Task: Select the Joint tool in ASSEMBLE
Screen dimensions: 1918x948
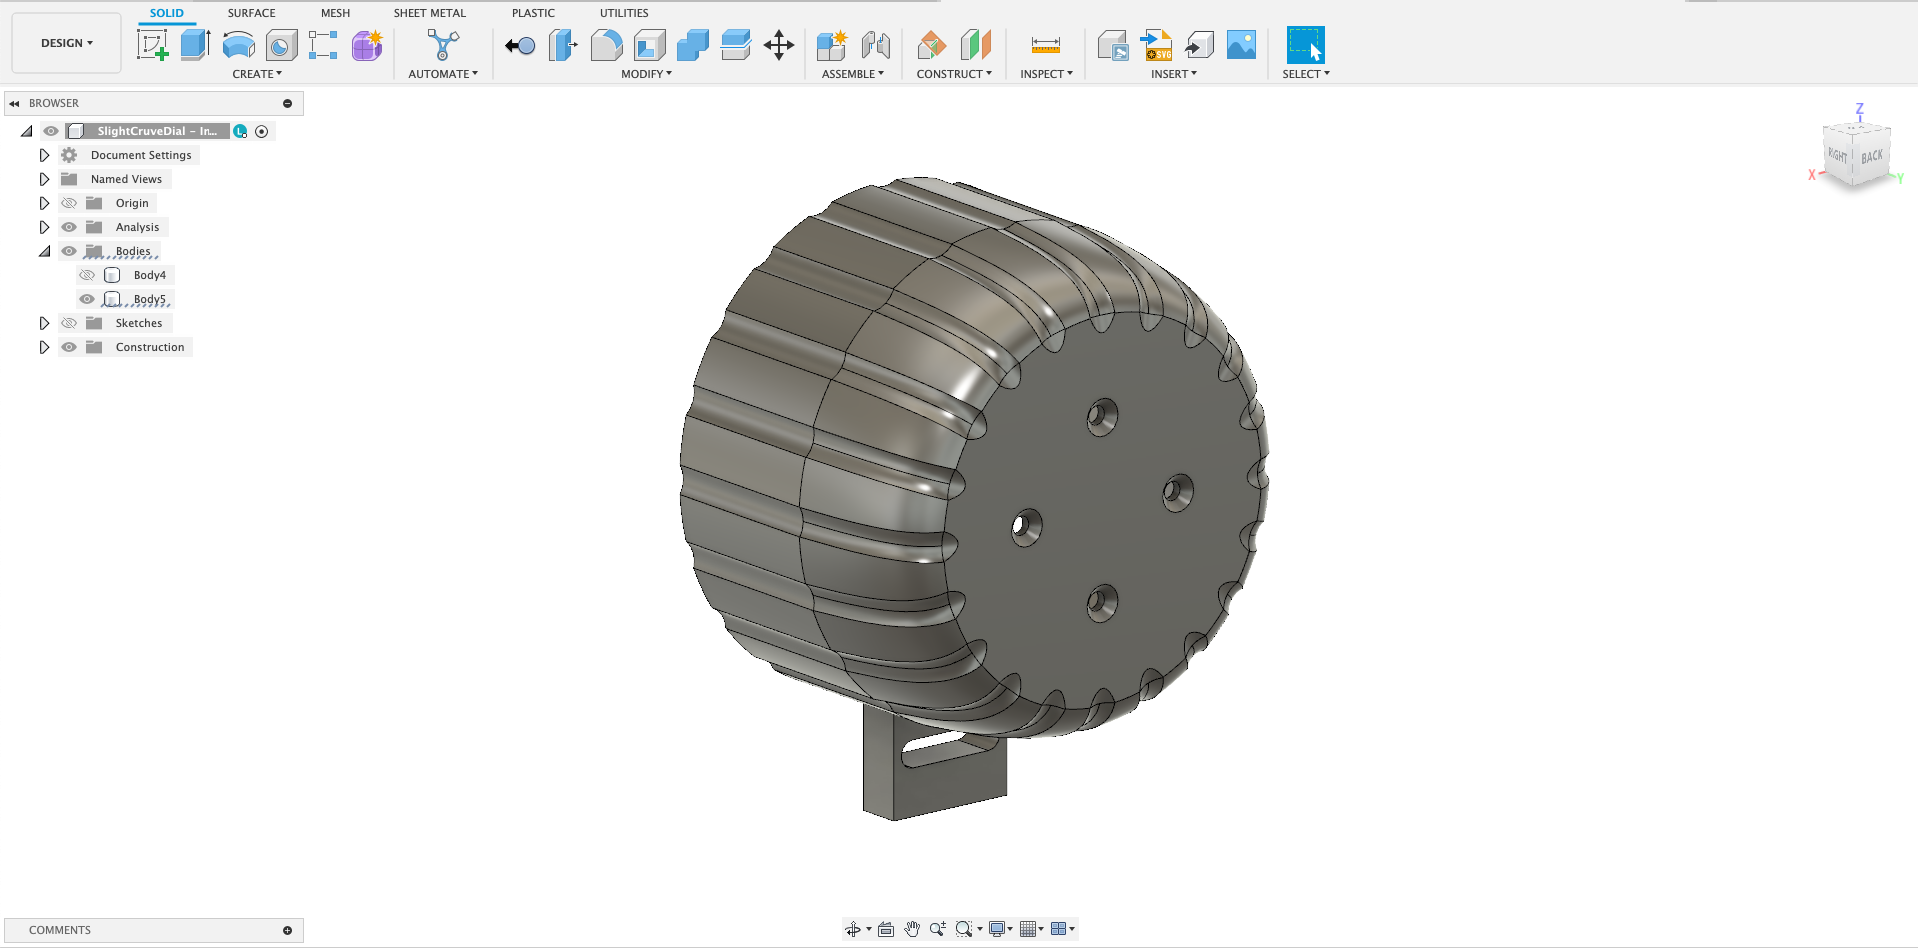Action: tap(875, 44)
